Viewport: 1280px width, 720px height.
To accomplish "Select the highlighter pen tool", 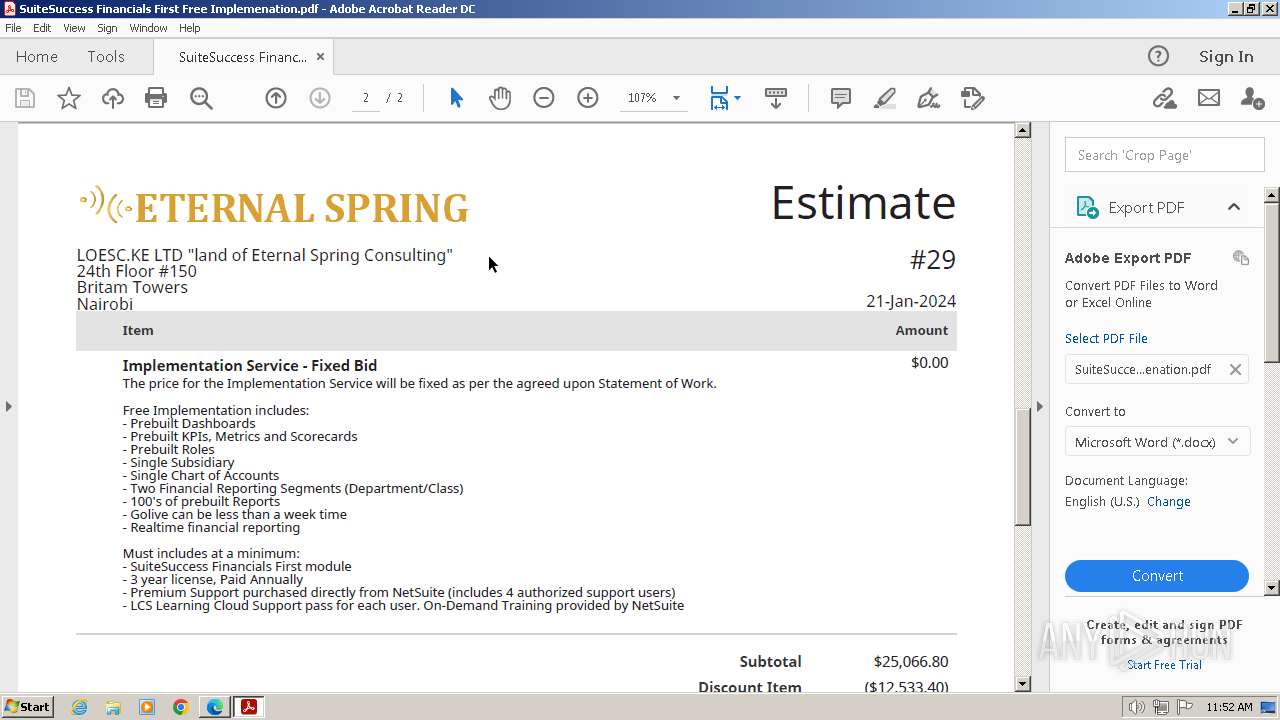I will click(x=885, y=98).
